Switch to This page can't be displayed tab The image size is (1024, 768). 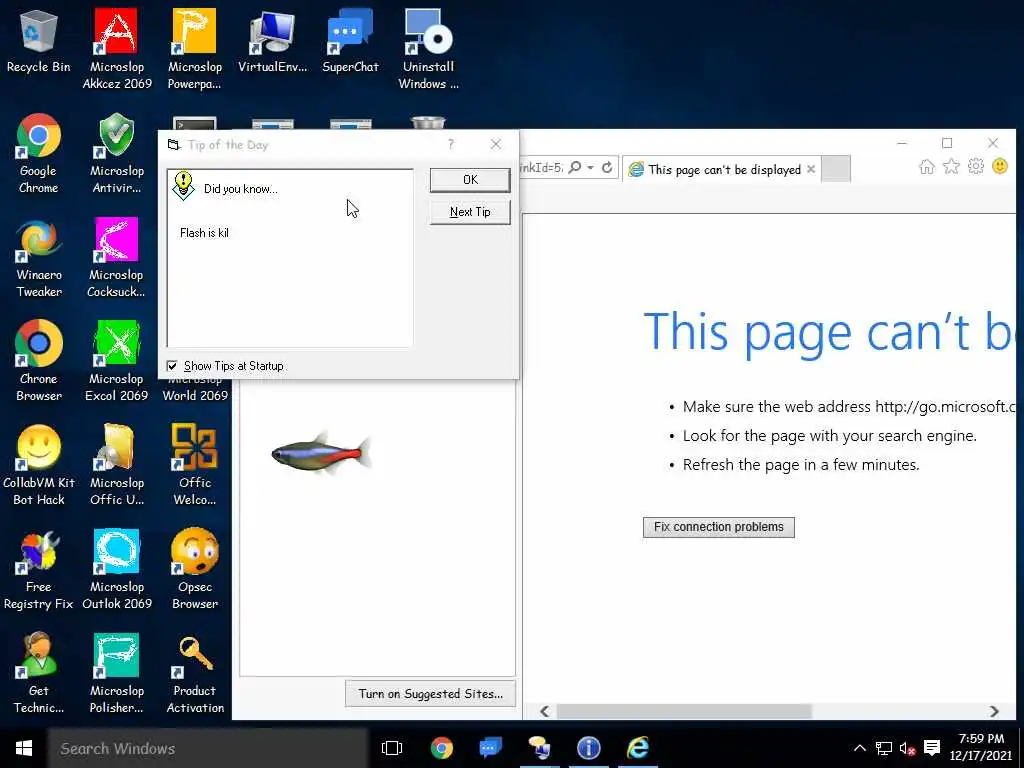coord(721,170)
